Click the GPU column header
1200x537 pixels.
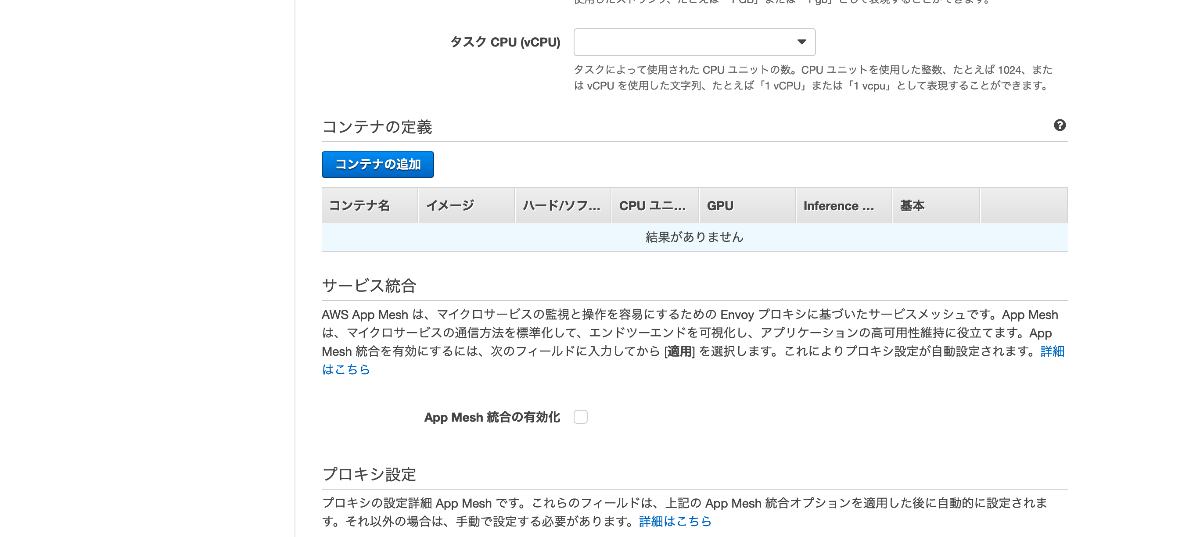click(x=747, y=205)
